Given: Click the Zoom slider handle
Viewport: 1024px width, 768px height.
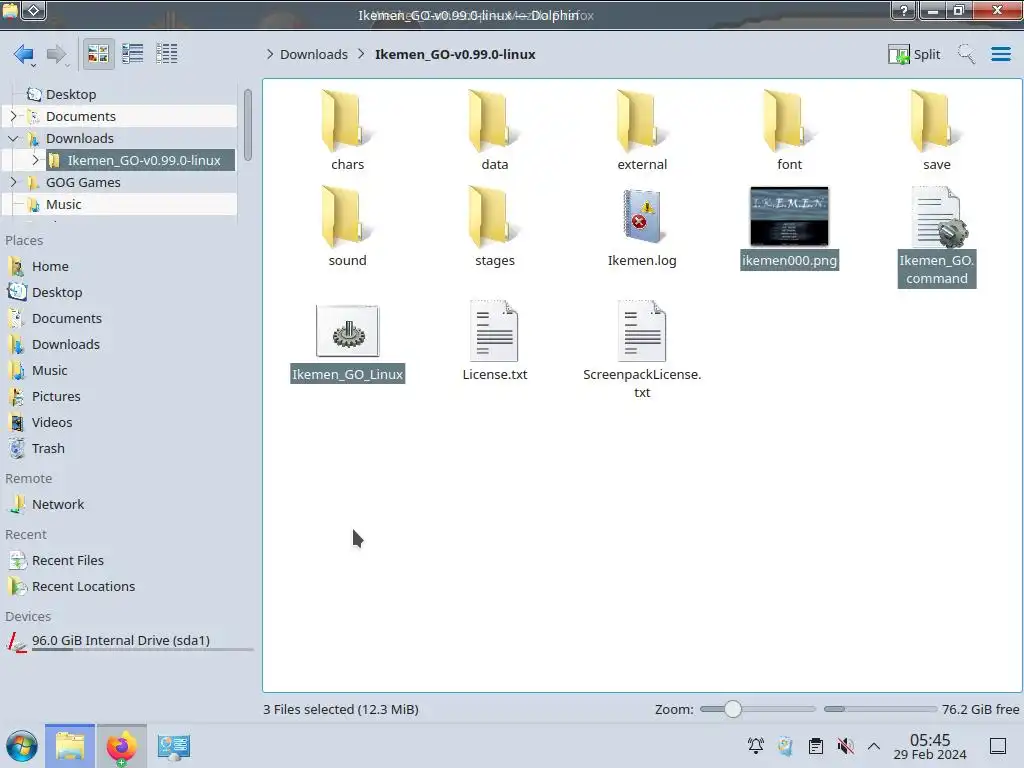Looking at the screenshot, I should (733, 709).
